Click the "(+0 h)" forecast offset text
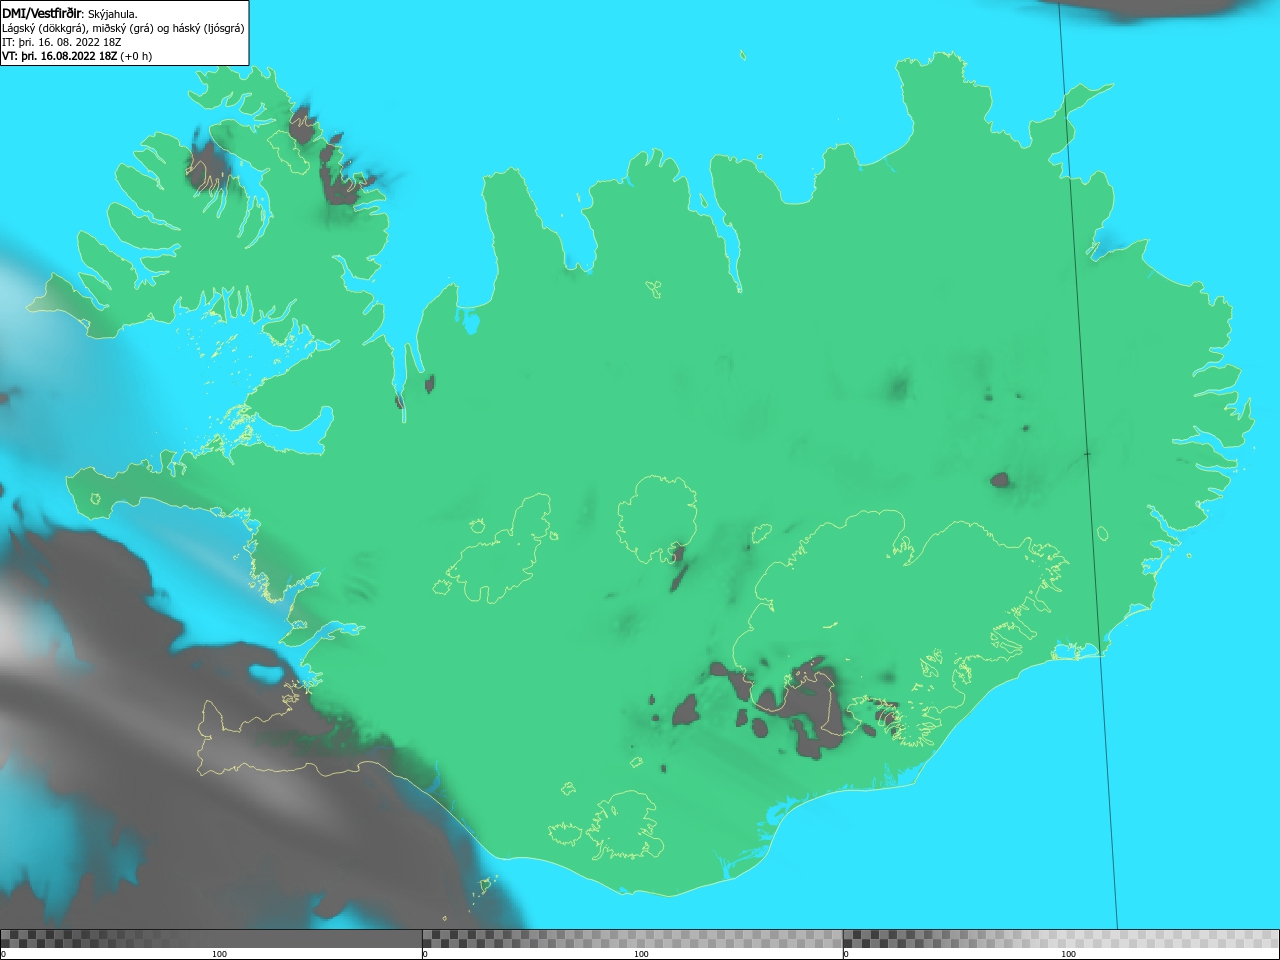 pyautogui.click(x=136, y=56)
